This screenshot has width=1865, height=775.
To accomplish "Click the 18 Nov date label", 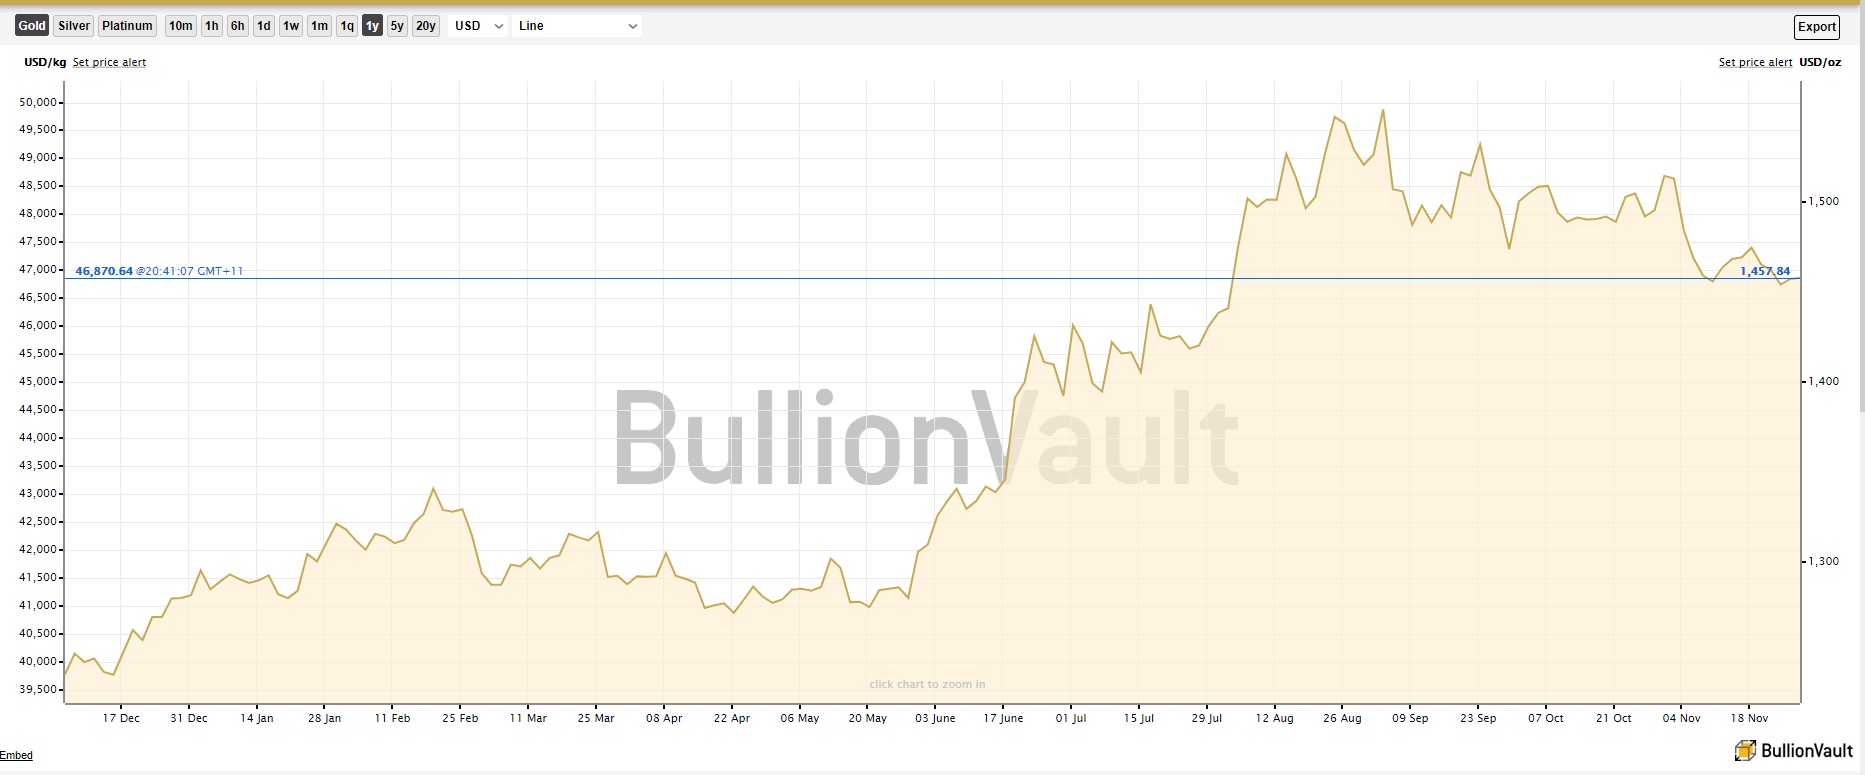I will [1750, 718].
